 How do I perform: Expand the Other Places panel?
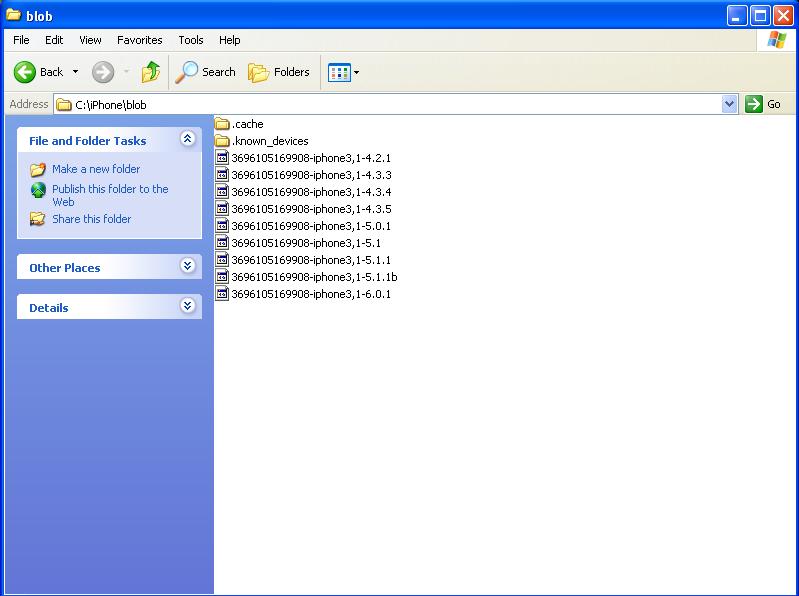click(x=187, y=266)
